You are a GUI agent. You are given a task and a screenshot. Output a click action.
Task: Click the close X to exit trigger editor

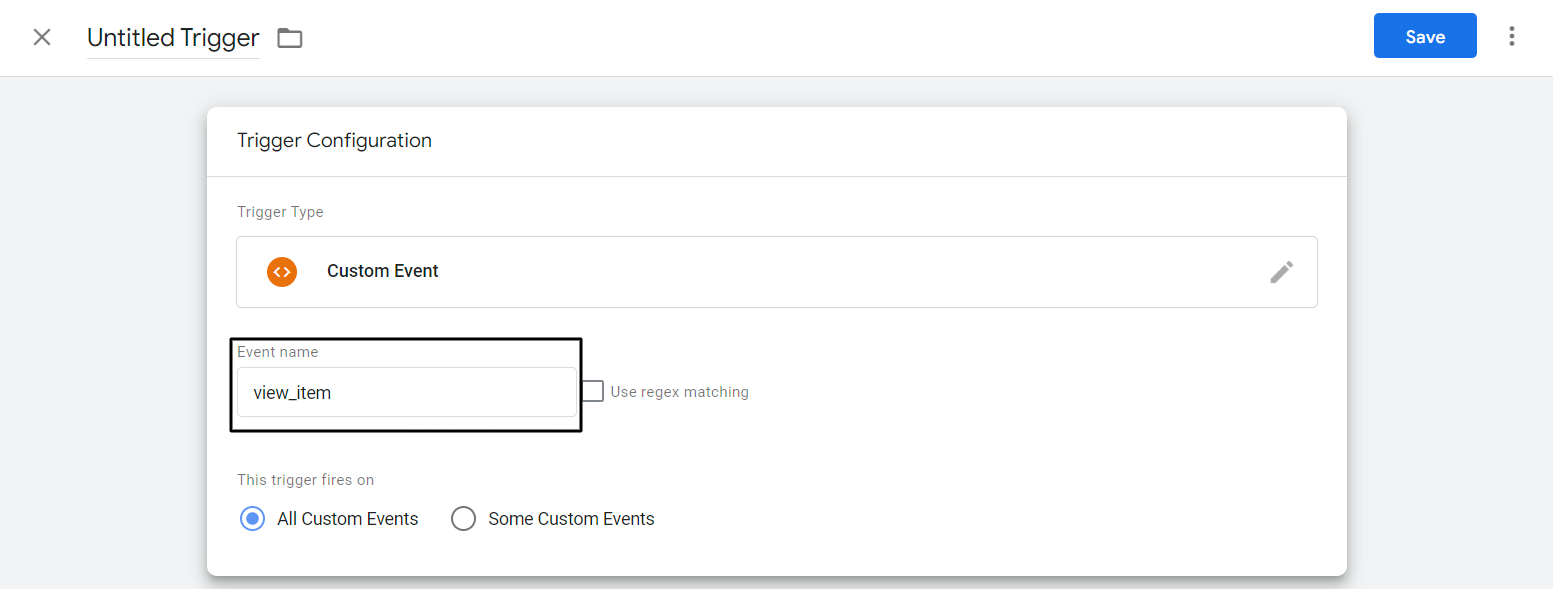(41, 36)
